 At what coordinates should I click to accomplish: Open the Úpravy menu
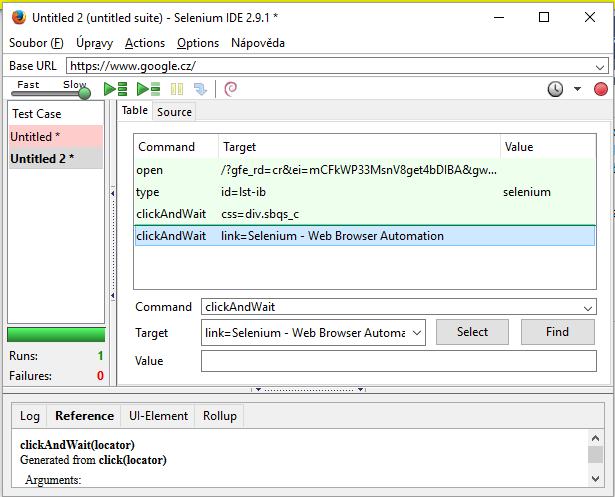coord(95,43)
